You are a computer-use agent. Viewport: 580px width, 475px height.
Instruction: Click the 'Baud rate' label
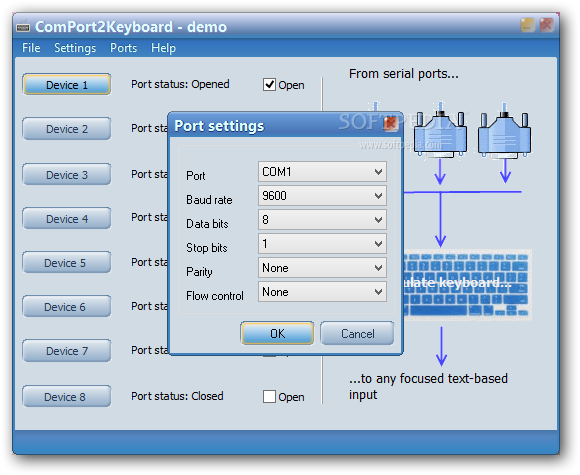pyautogui.click(x=209, y=200)
